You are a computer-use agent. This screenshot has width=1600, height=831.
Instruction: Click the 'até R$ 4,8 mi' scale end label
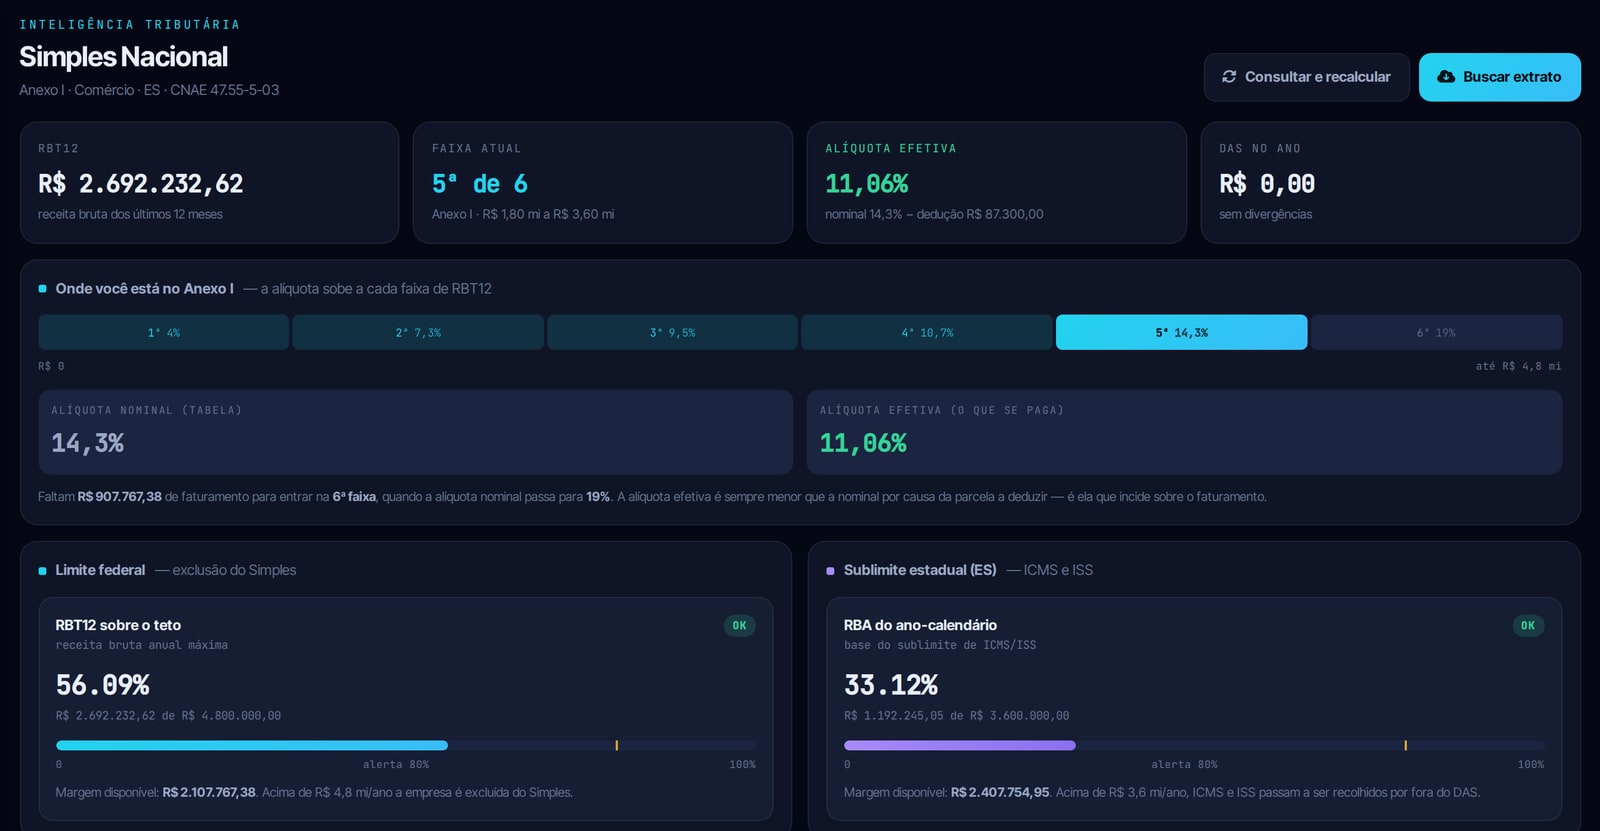[x=1518, y=366]
